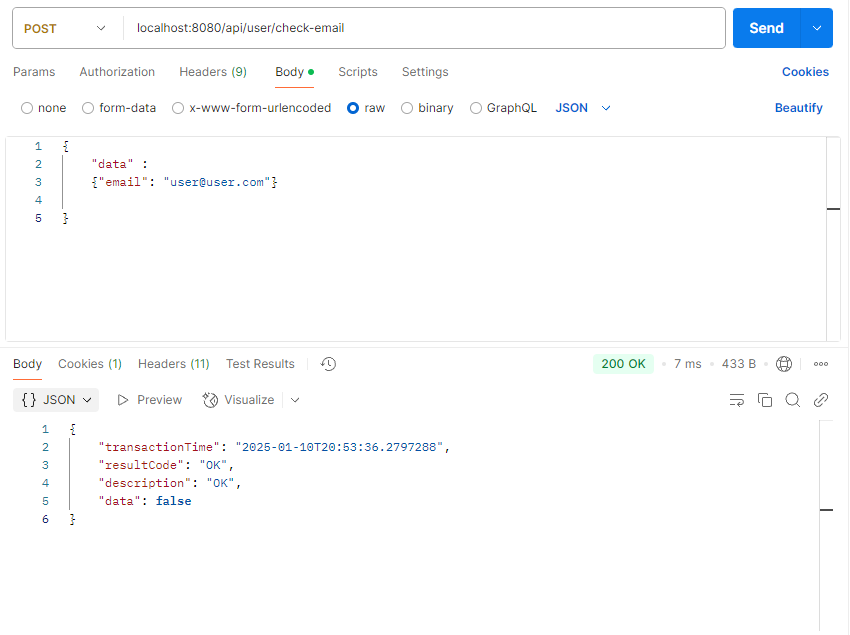This screenshot has width=850, height=635.
Task: Click the response body scrollbar marker
Action: coord(826,510)
